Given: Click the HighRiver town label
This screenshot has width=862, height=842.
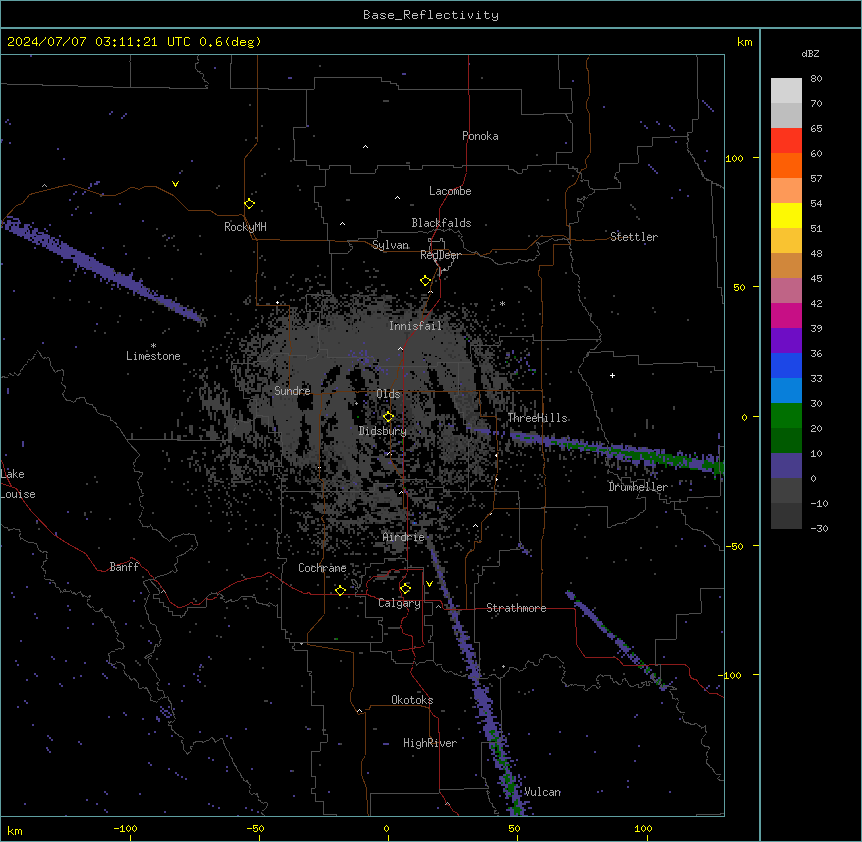Looking at the screenshot, I should click(x=430, y=743).
